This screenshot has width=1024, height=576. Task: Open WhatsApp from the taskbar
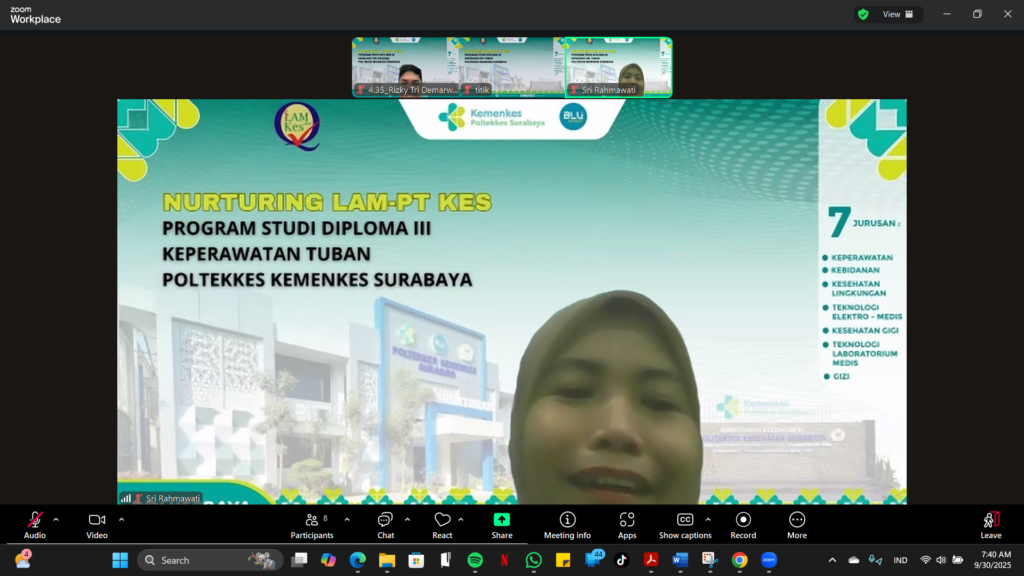[534, 560]
